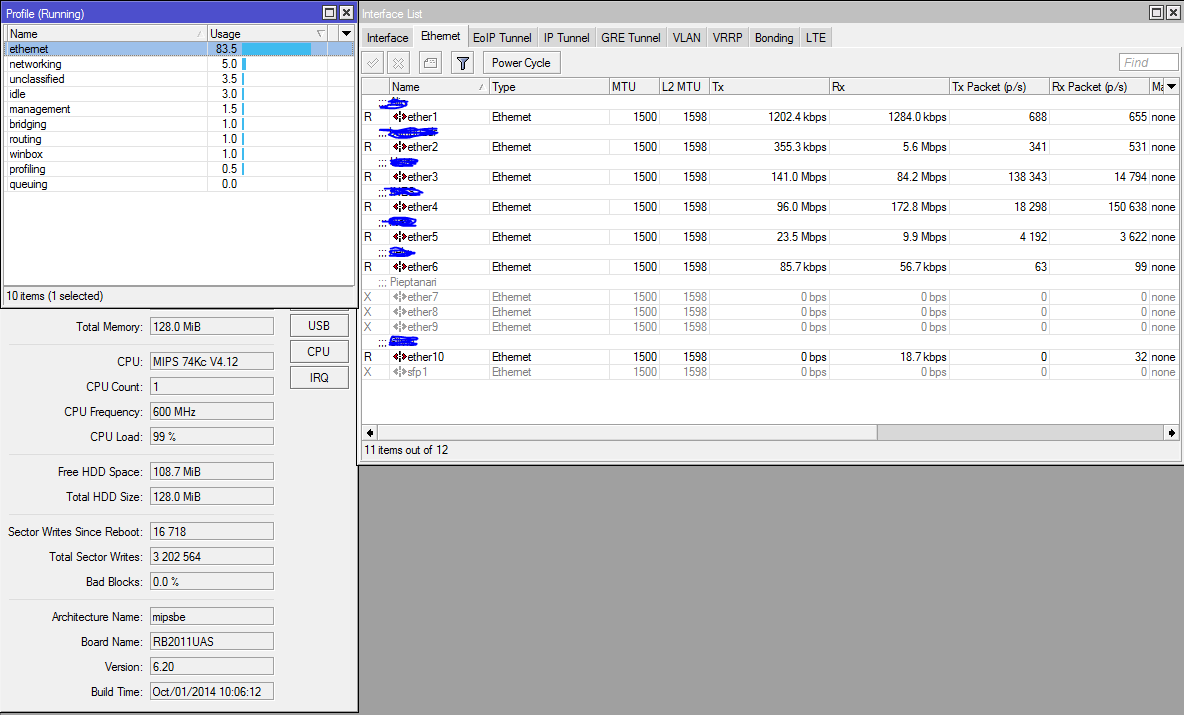
Task: Open the Profile column chooser dropdown
Action: [x=346, y=34]
